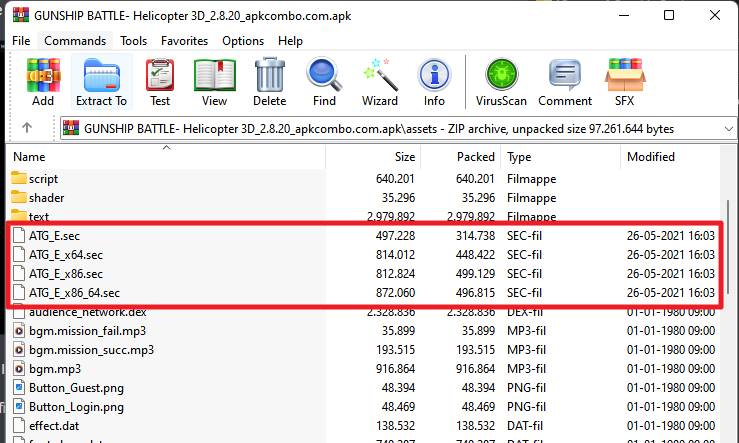Sort by Size column header
Viewport: 739px width, 443px height.
pyautogui.click(x=373, y=157)
